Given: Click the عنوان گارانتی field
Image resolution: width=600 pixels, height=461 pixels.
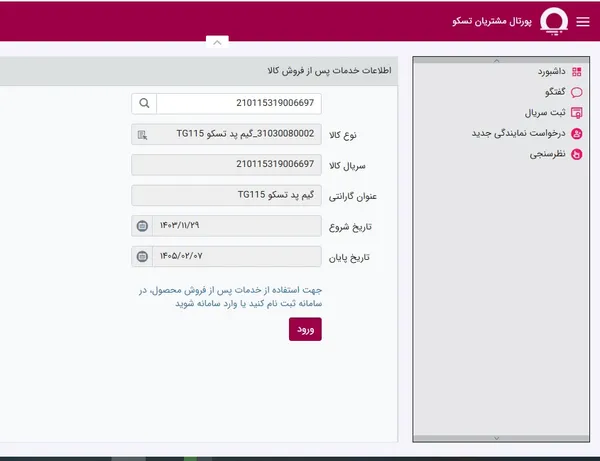Looking at the screenshot, I should [x=226, y=195].
